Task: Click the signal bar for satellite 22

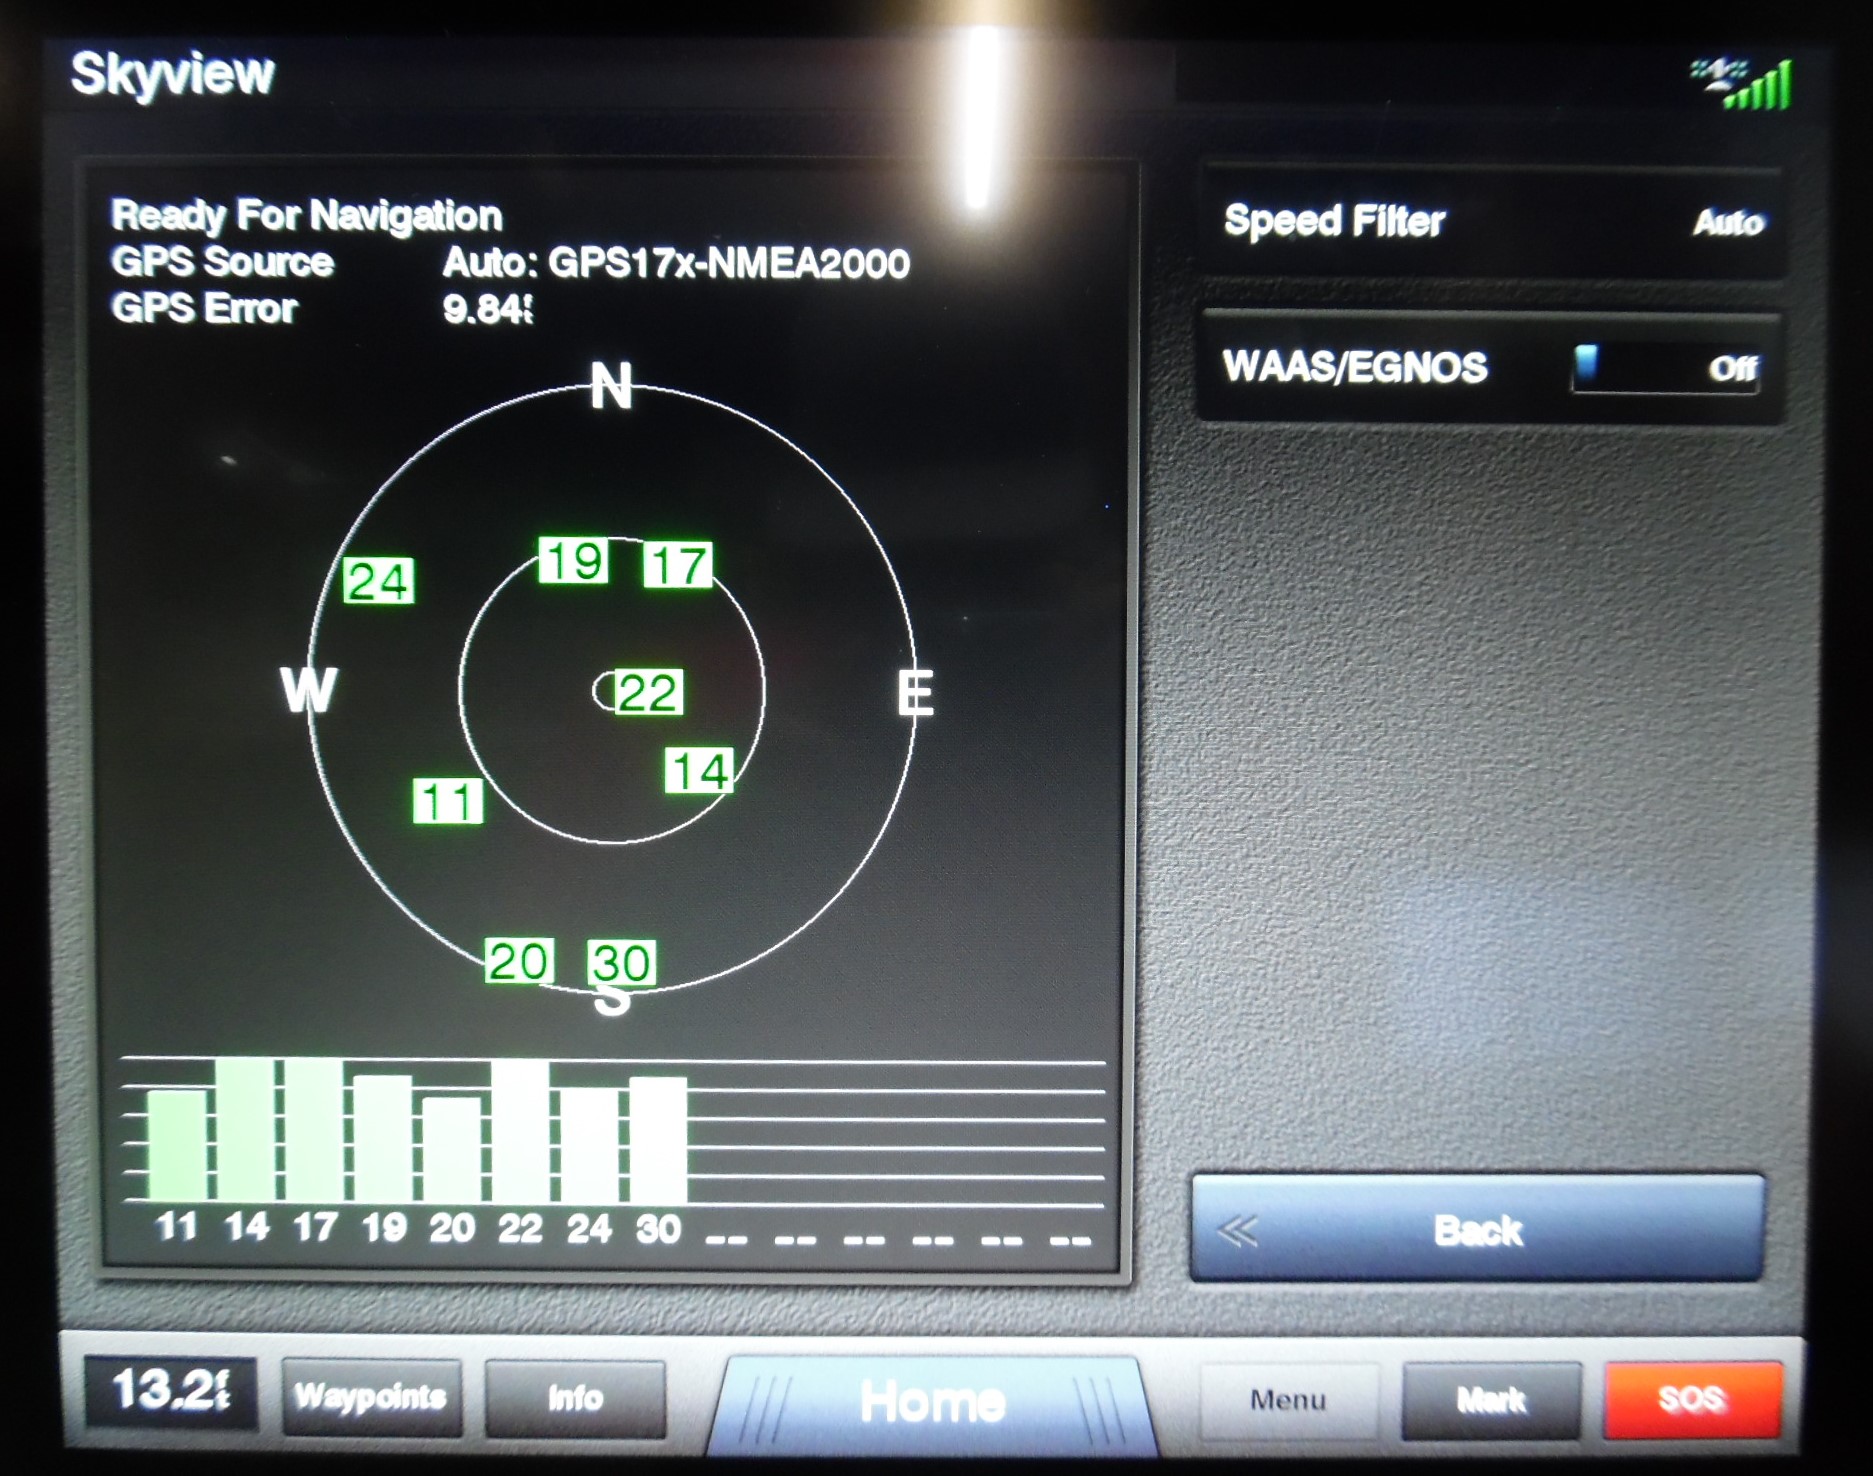Action: pos(520,1131)
